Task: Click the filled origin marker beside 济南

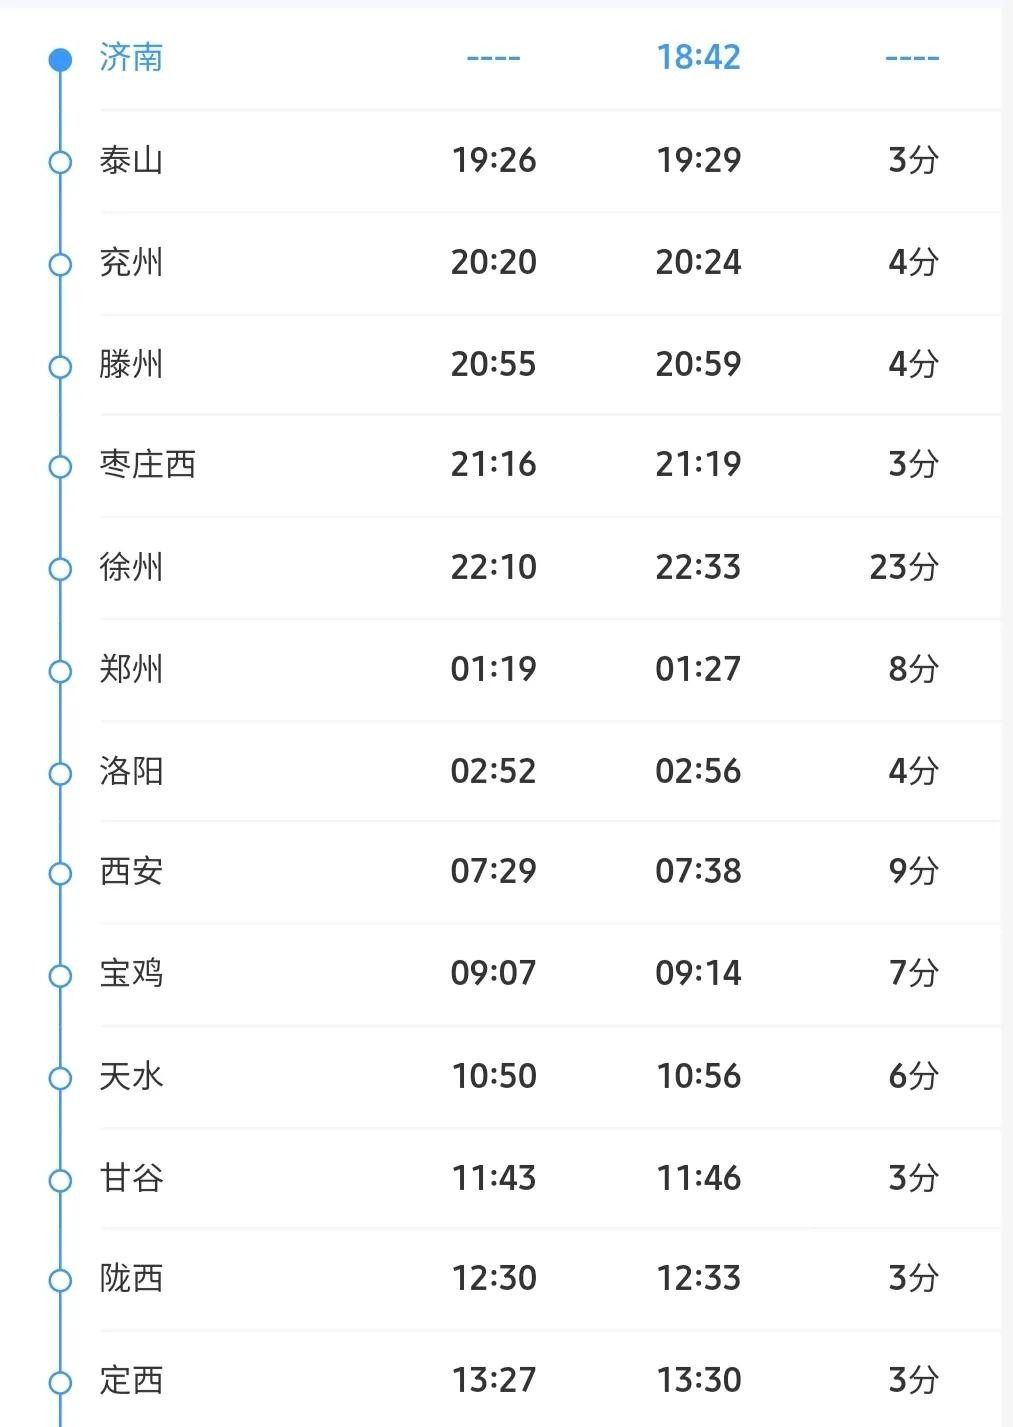Action: tap(61, 60)
